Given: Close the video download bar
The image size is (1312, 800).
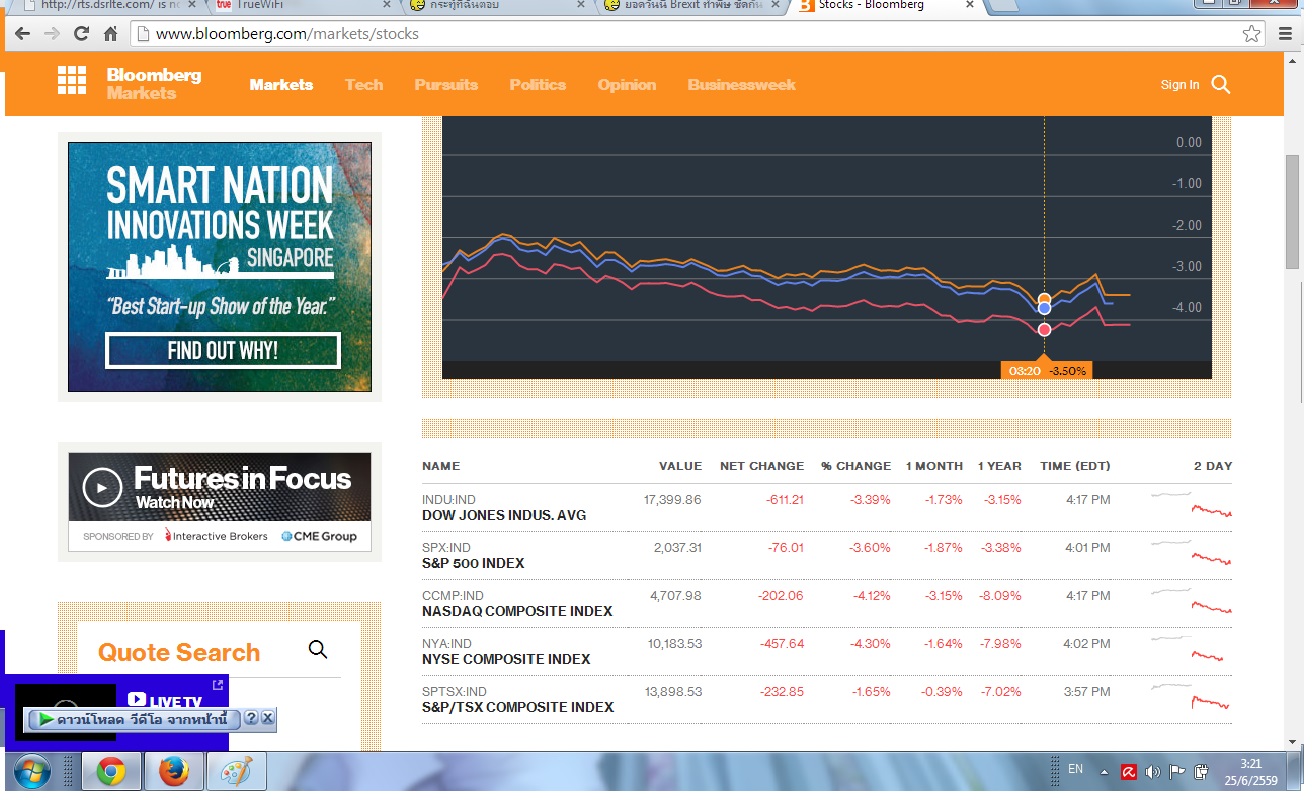Looking at the screenshot, I should pyautogui.click(x=268, y=718).
